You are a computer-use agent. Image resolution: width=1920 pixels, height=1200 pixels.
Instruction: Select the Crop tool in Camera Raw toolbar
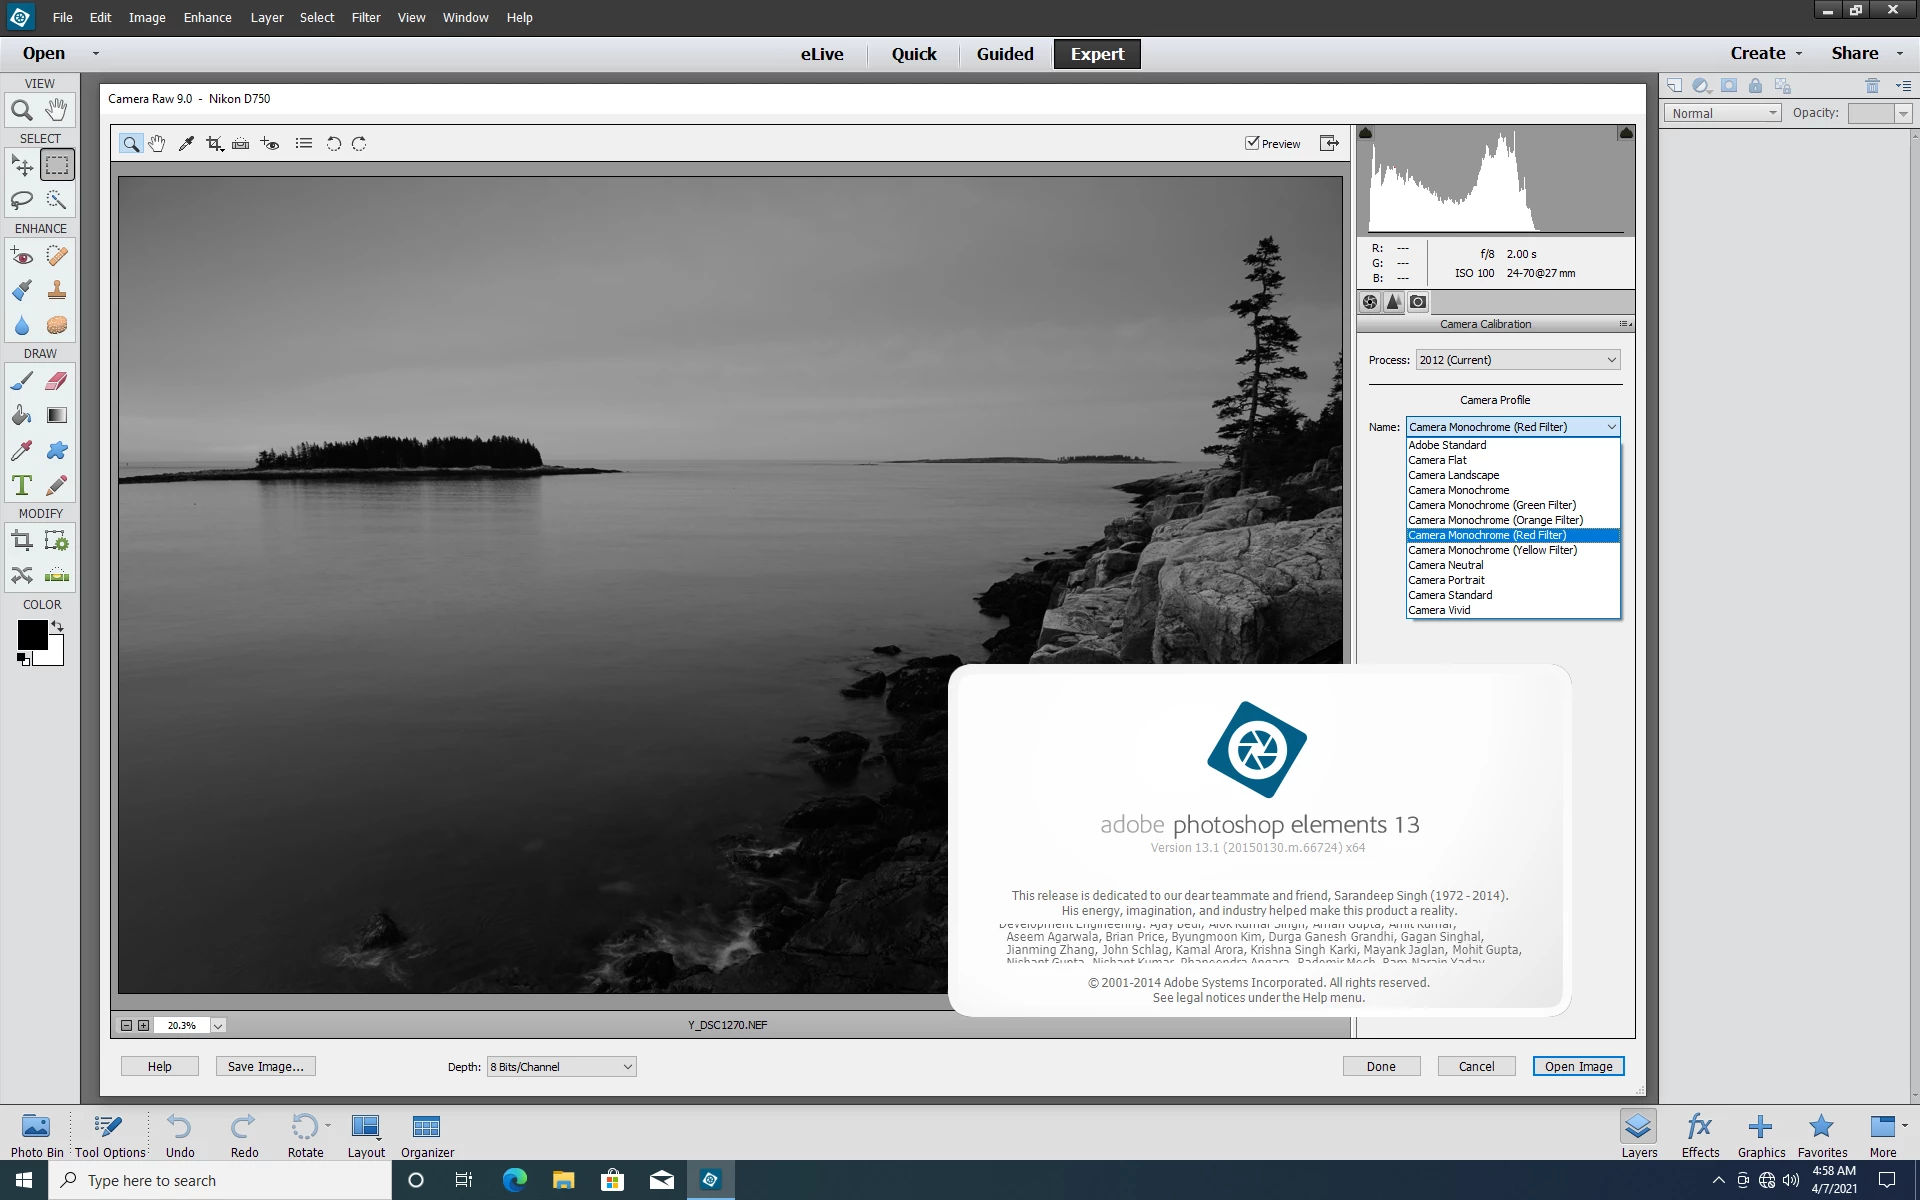pos(213,144)
